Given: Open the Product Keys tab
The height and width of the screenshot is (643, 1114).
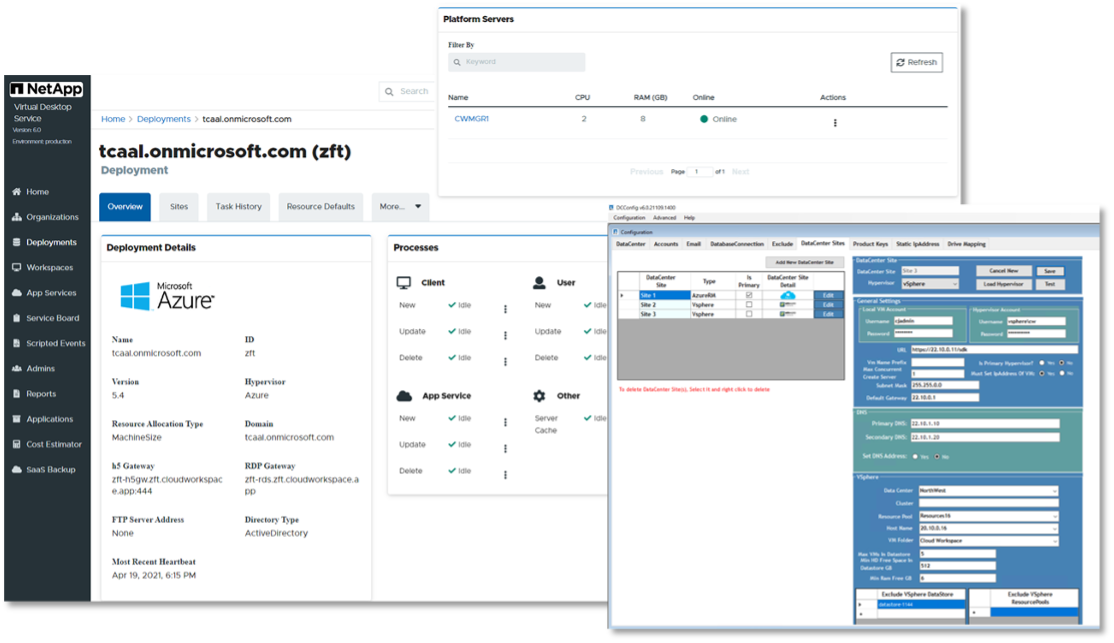Looking at the screenshot, I should tap(870, 243).
